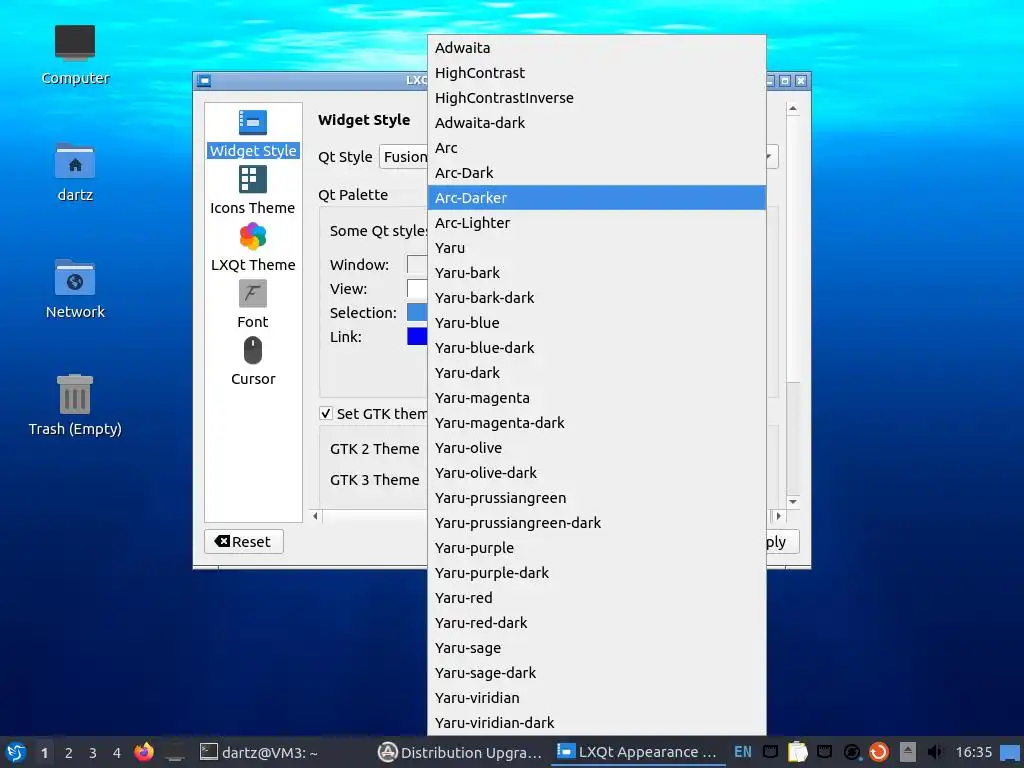Toggle Set GTK themes checkbox
This screenshot has height=768, width=1024.
point(326,413)
